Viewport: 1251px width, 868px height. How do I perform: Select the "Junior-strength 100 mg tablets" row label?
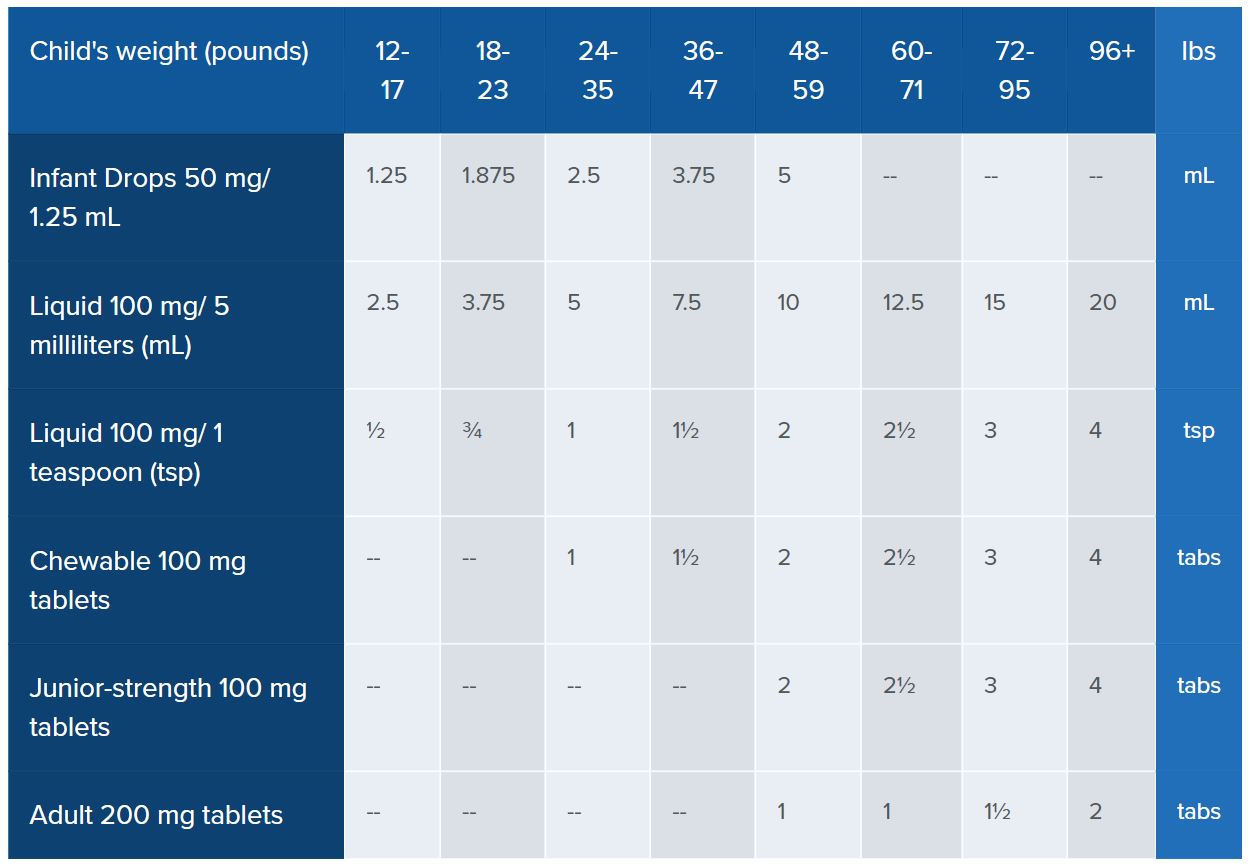[168, 707]
